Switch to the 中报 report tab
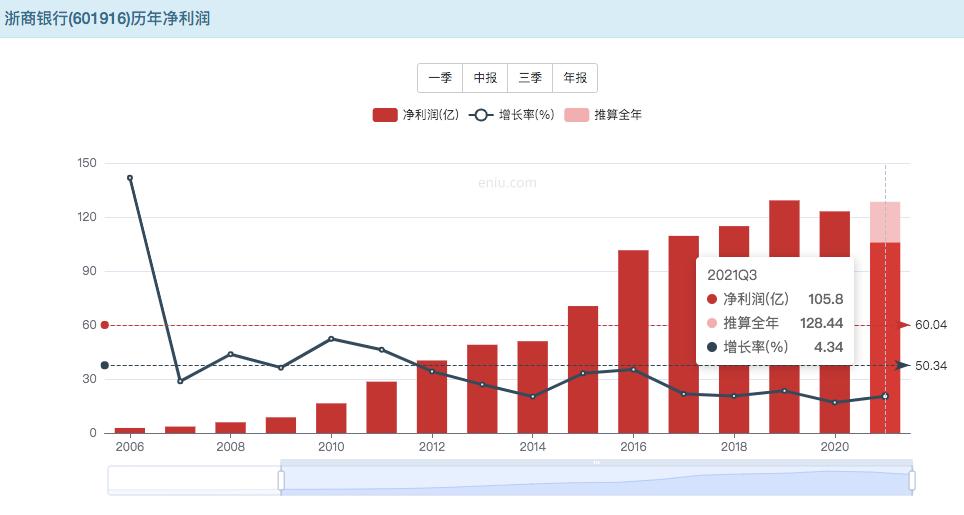 pos(485,78)
